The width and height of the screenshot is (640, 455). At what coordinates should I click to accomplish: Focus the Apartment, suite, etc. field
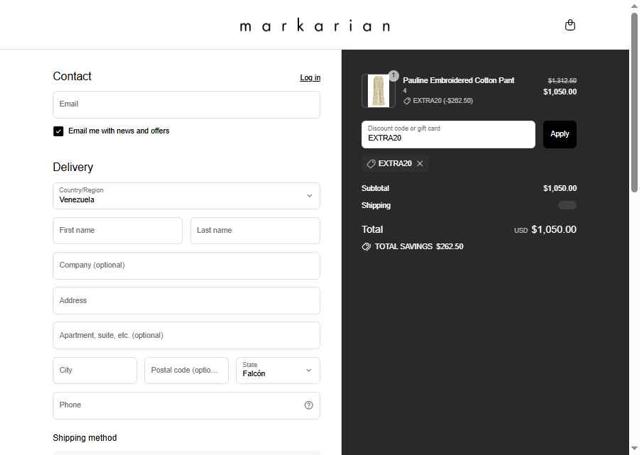click(187, 335)
